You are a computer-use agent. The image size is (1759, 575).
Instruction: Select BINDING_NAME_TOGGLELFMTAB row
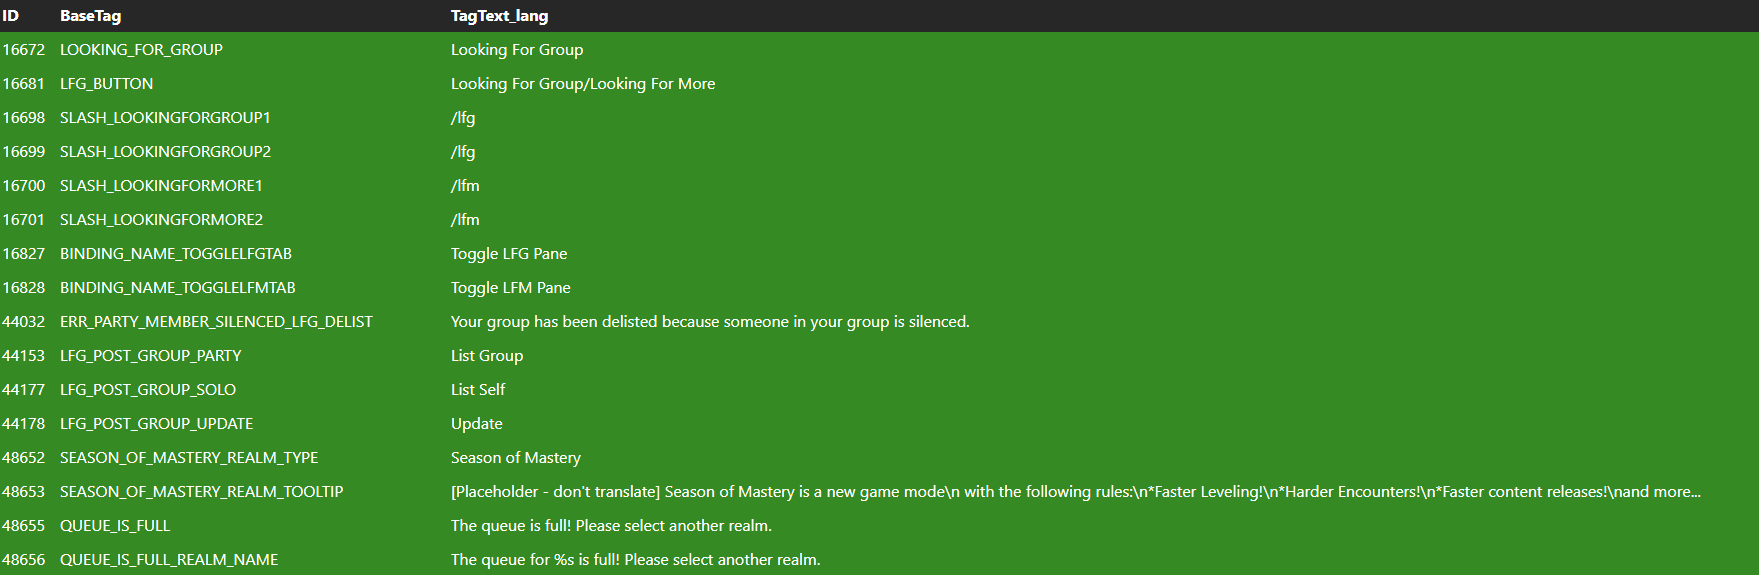(177, 288)
